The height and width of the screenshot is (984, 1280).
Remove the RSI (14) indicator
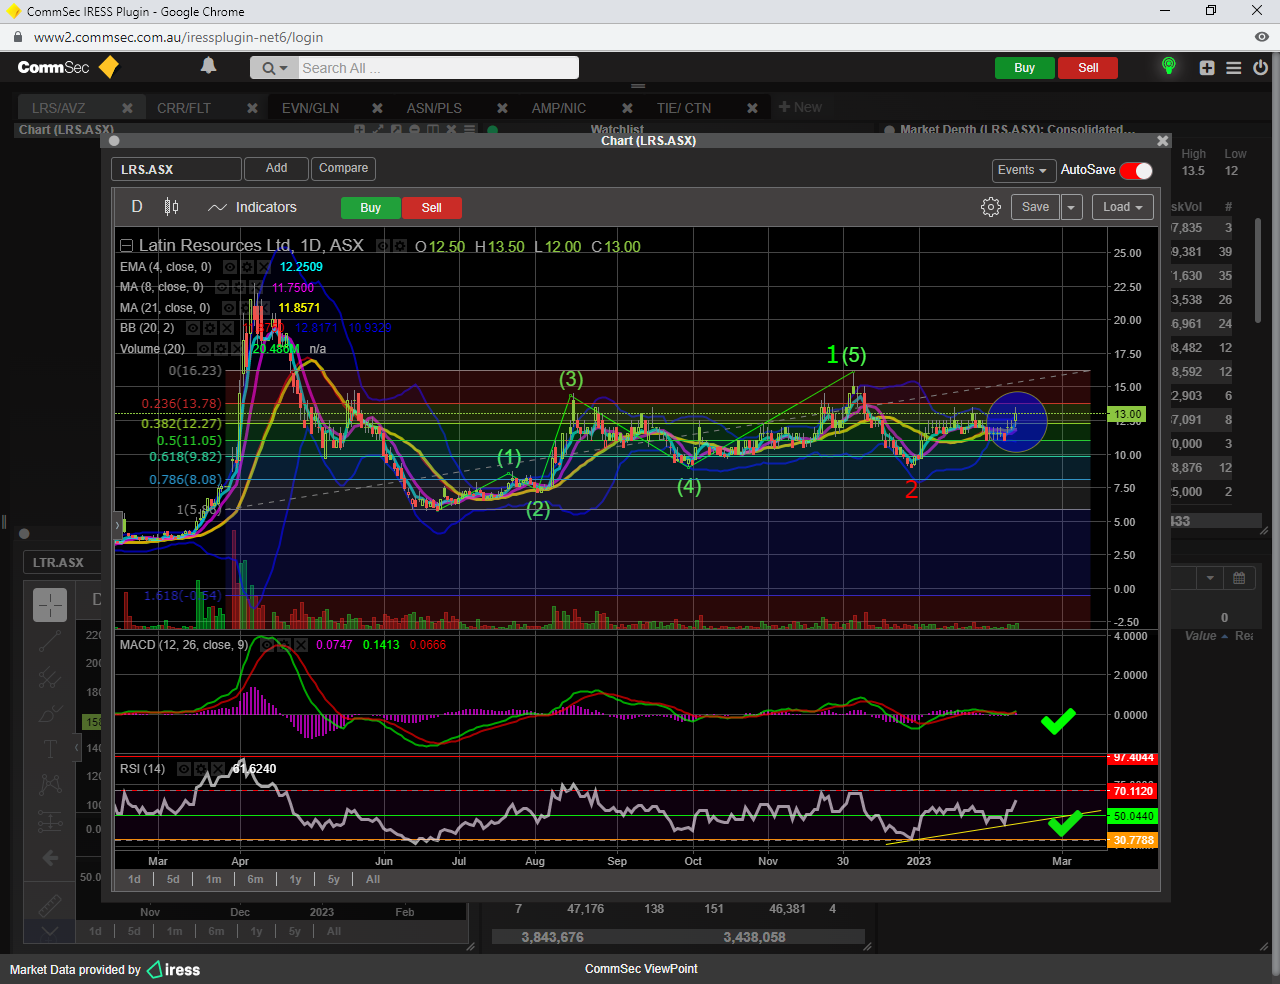click(218, 769)
